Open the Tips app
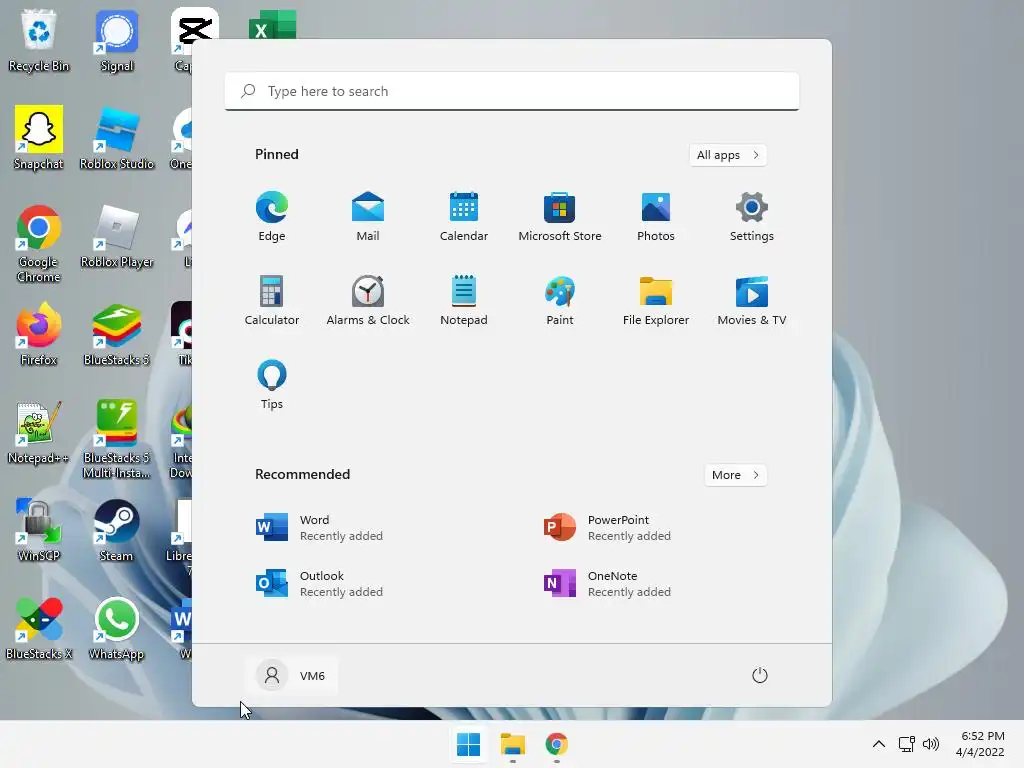Screen dimensions: 1024x768 [272, 385]
